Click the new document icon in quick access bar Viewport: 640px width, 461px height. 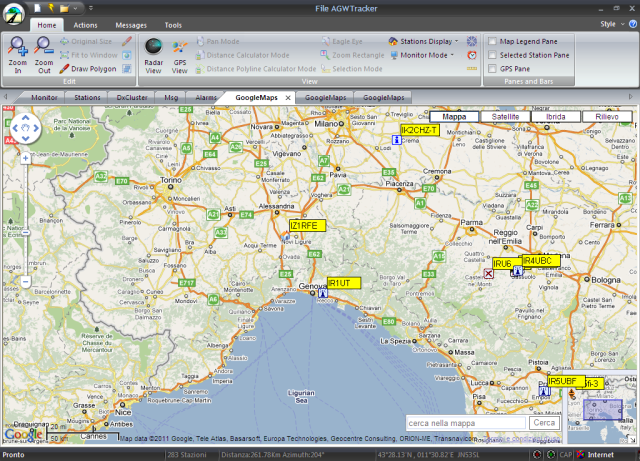point(38,8)
